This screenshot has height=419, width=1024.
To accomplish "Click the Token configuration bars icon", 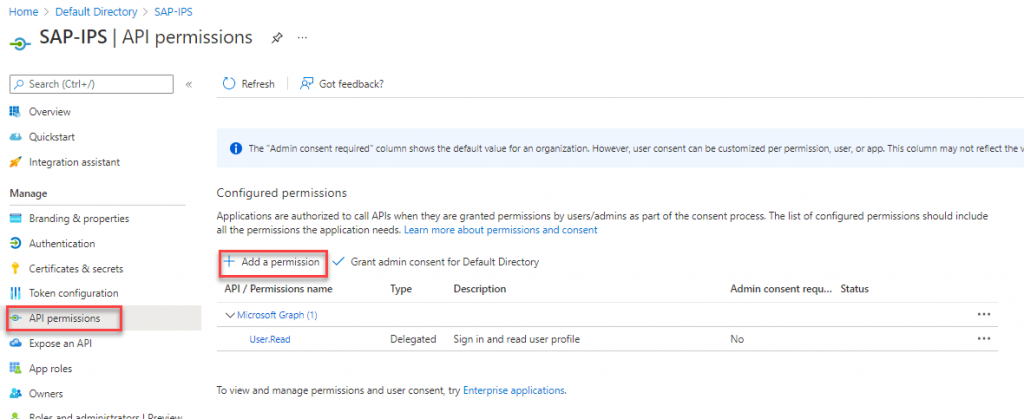I will pyautogui.click(x=16, y=294).
